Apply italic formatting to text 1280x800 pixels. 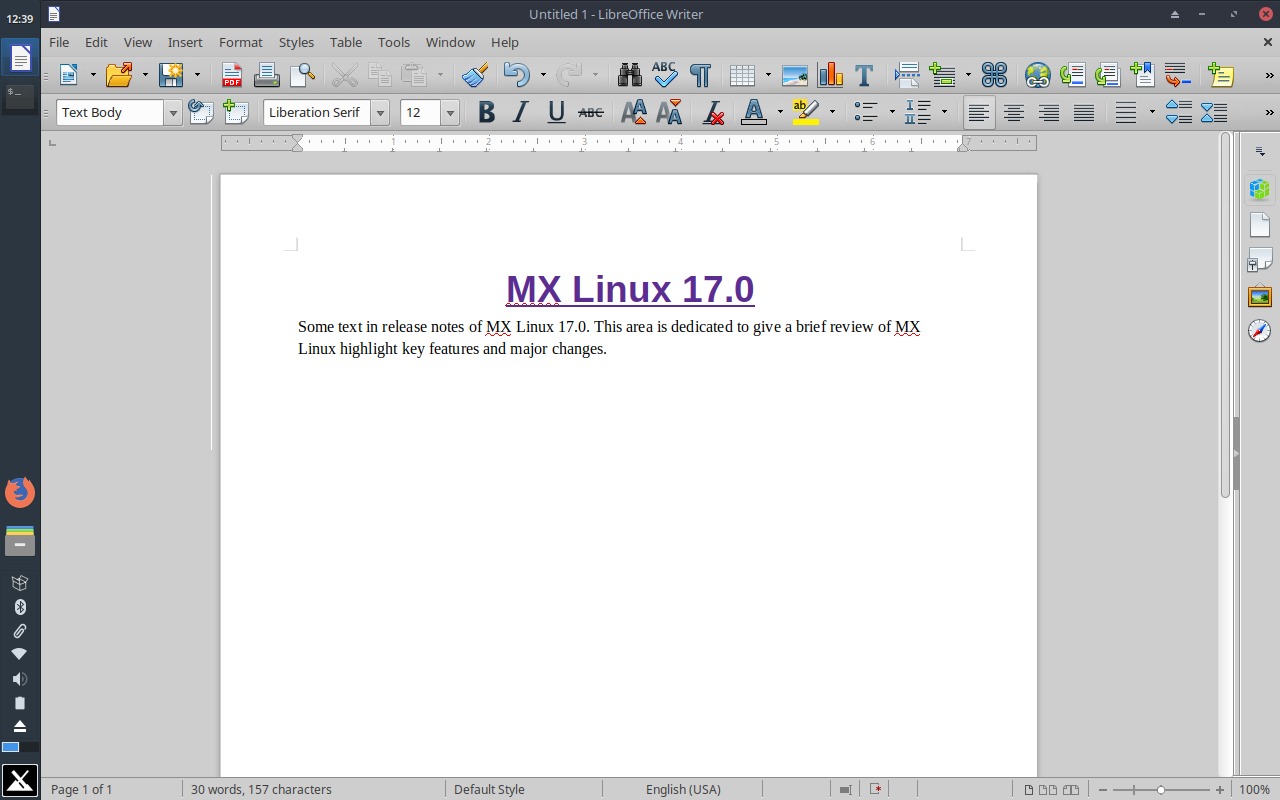(520, 112)
